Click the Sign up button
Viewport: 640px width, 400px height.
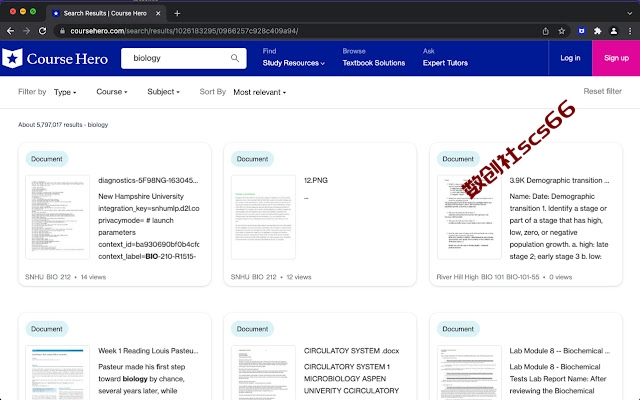click(616, 58)
